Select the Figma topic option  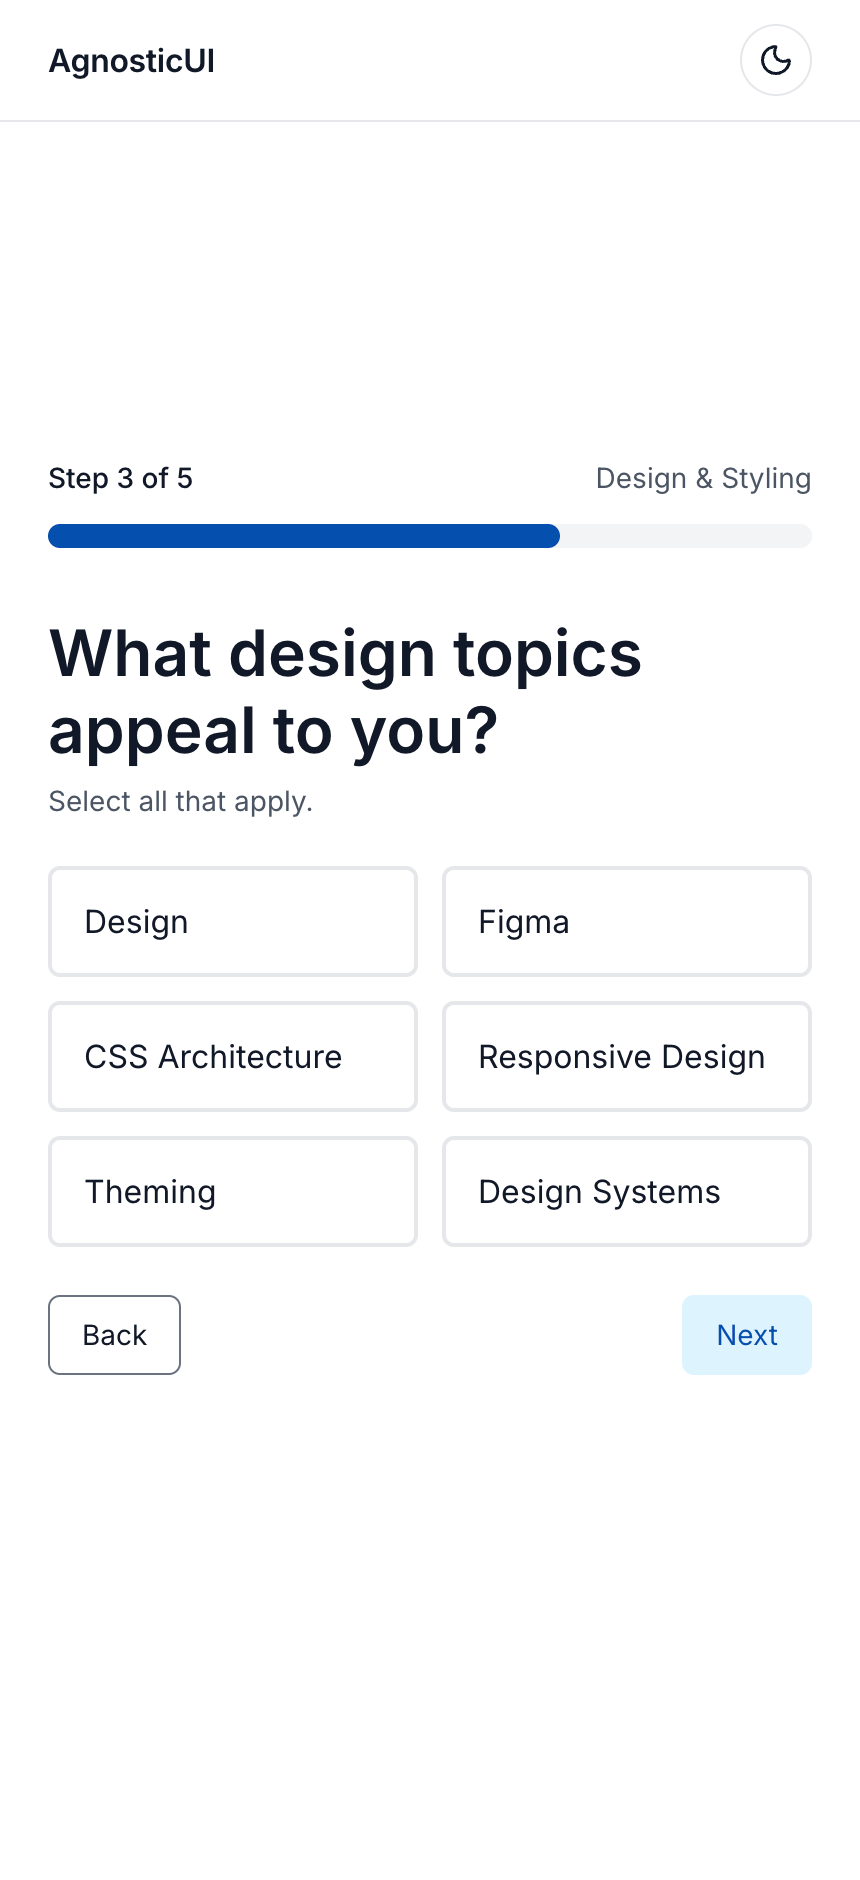(x=626, y=921)
